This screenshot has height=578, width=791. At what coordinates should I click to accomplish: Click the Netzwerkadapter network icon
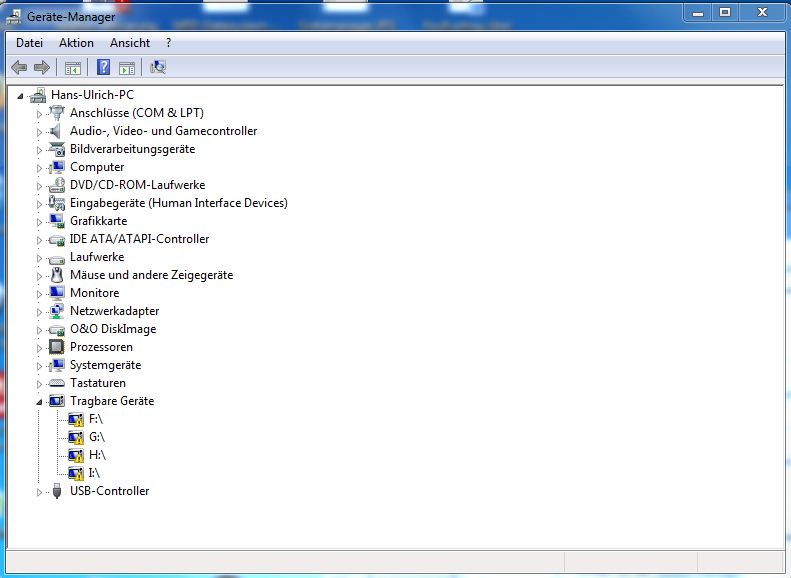click(57, 311)
